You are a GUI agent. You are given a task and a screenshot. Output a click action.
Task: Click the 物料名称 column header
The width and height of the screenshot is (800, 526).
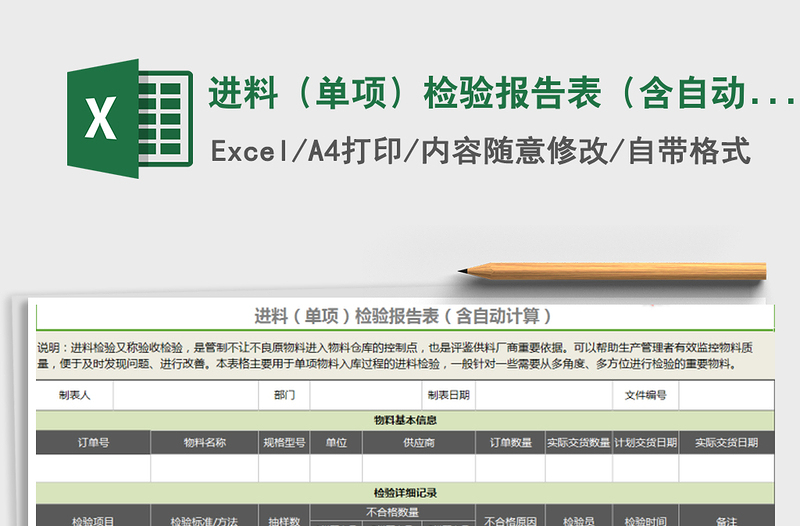click(x=205, y=442)
